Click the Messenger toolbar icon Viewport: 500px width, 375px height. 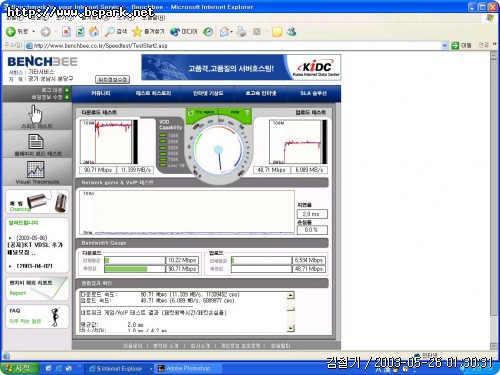291,32
